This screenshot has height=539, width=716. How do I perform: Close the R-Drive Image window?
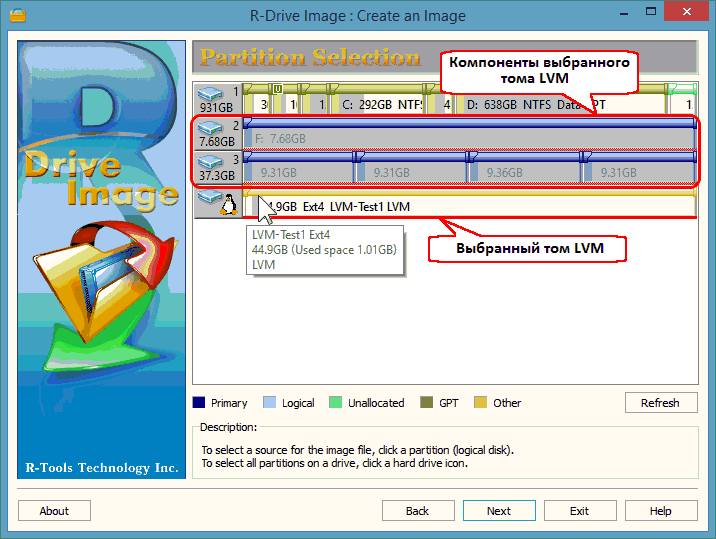tap(686, 12)
